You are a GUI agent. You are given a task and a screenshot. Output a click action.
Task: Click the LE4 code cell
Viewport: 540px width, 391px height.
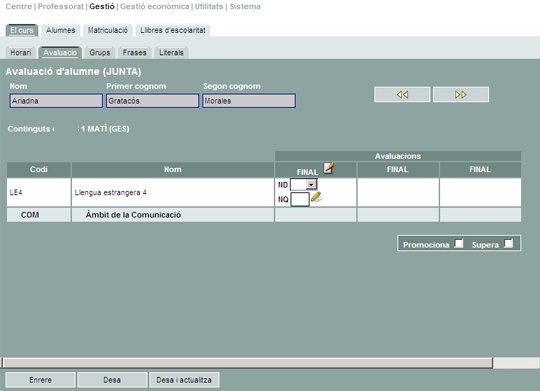point(39,192)
